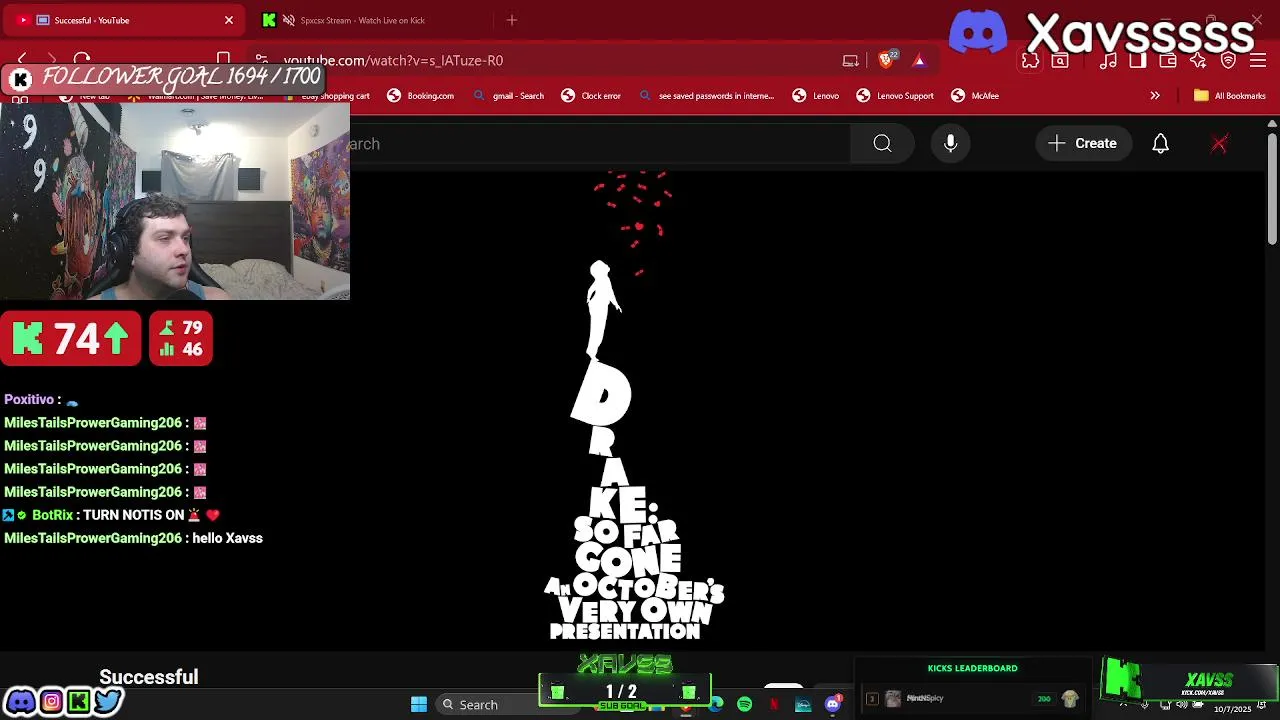
Task: Open Netflix from the taskbar
Action: click(774, 705)
